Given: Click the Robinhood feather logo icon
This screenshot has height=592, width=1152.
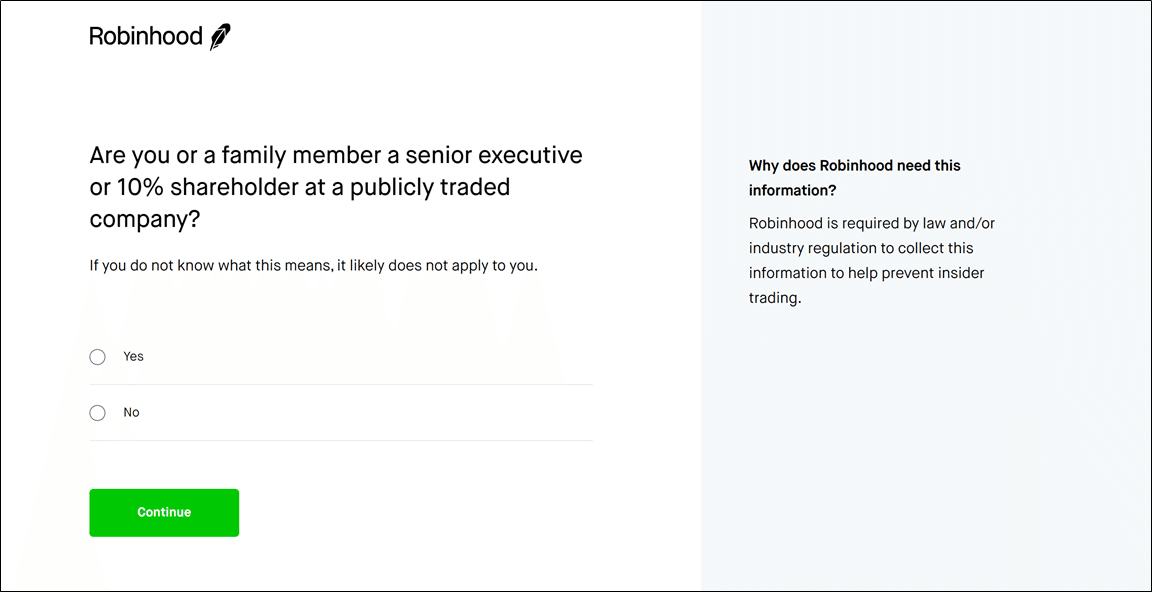Looking at the screenshot, I should coord(220,37).
